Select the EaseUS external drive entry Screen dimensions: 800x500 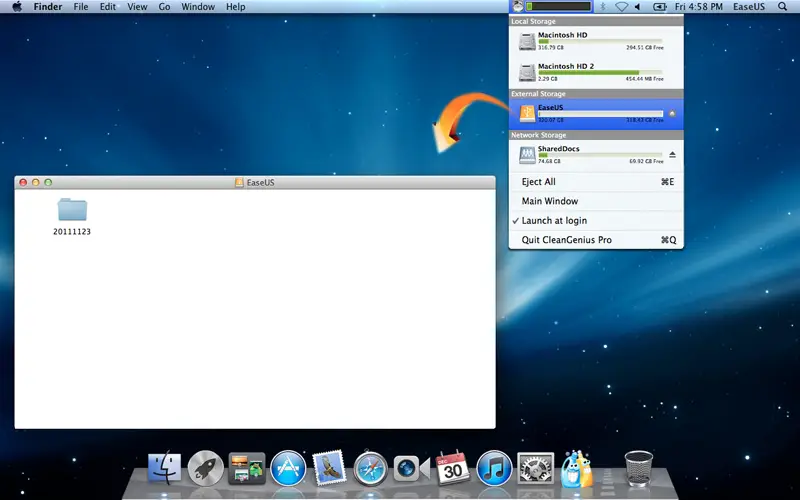coord(596,114)
